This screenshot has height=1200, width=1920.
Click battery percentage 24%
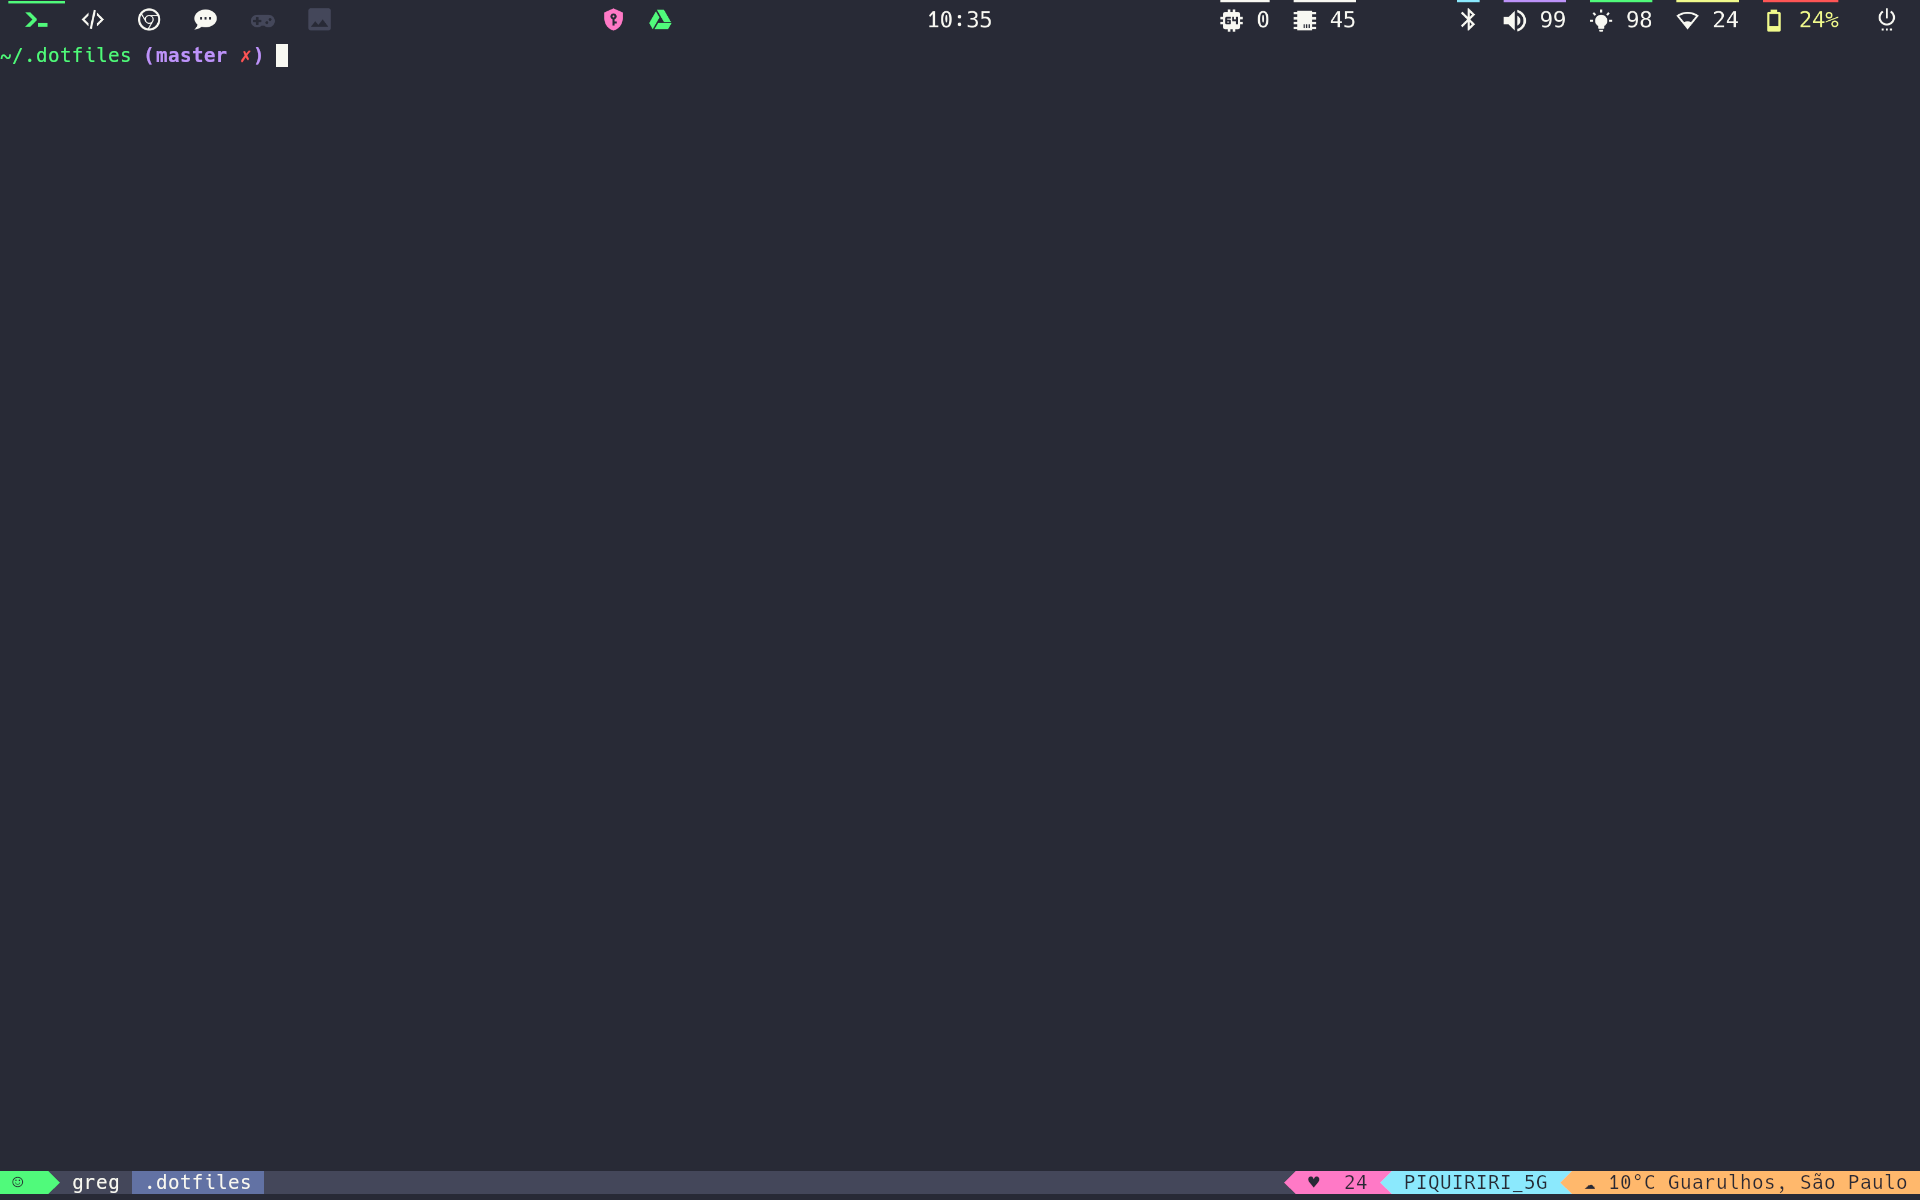pyautogui.click(x=1819, y=20)
